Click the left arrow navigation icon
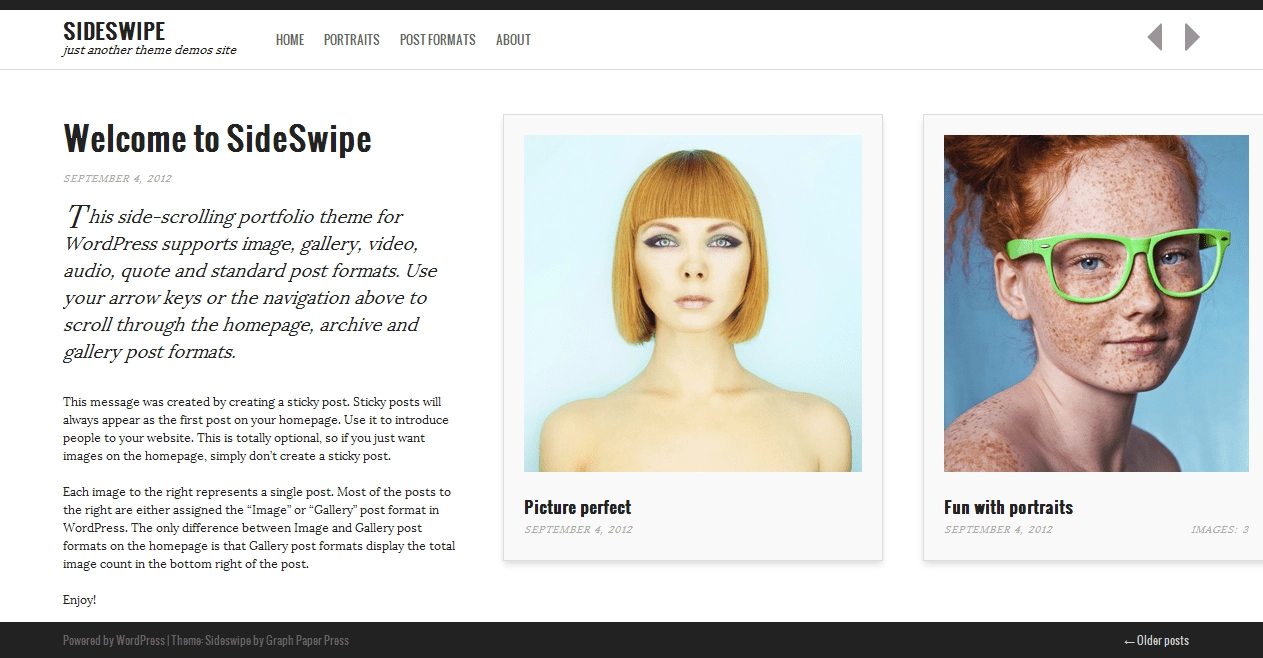Screen dimensions: 1263x658 point(1155,38)
